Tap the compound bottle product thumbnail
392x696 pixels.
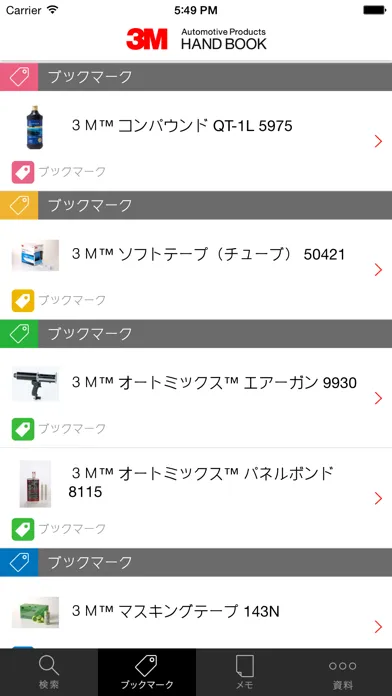pyautogui.click(x=35, y=127)
